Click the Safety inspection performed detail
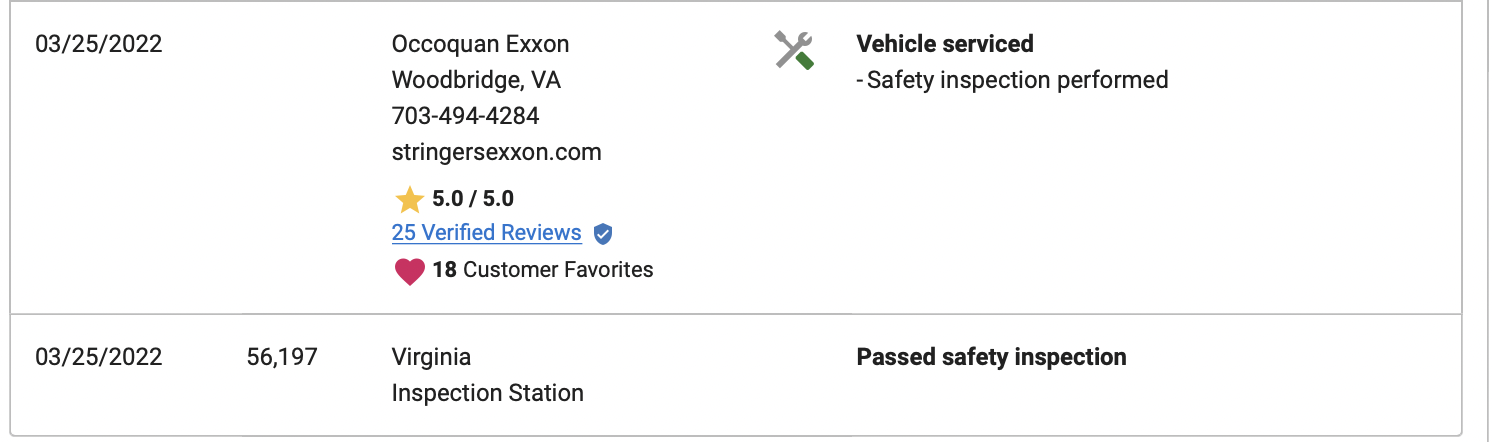1492x442 pixels. (1013, 80)
